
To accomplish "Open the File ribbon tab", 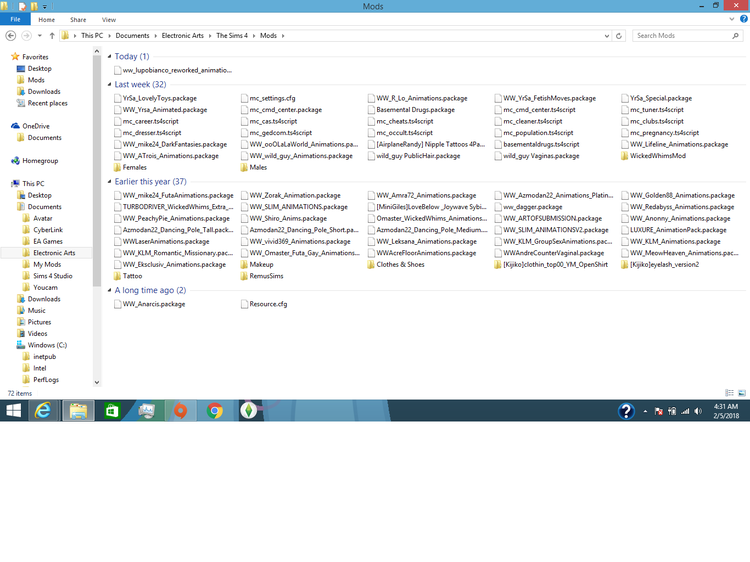I will (x=15, y=20).
